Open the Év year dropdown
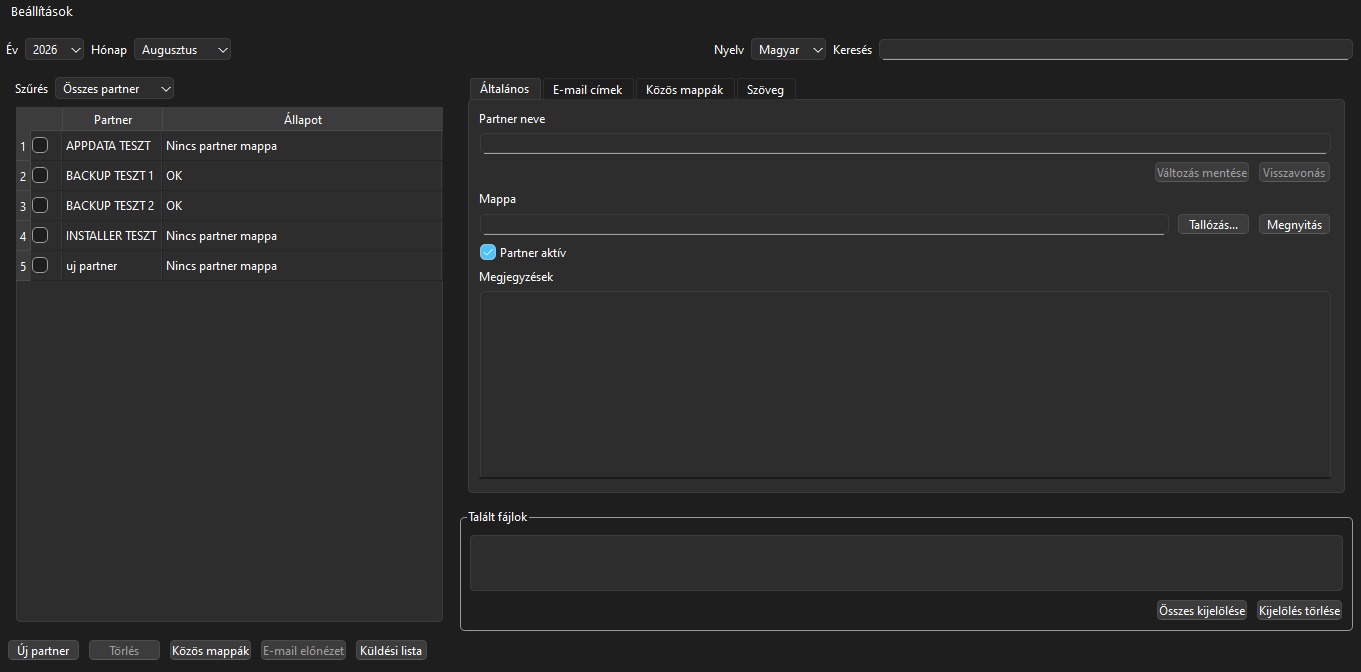Screen dimensions: 1361x672 55,49
